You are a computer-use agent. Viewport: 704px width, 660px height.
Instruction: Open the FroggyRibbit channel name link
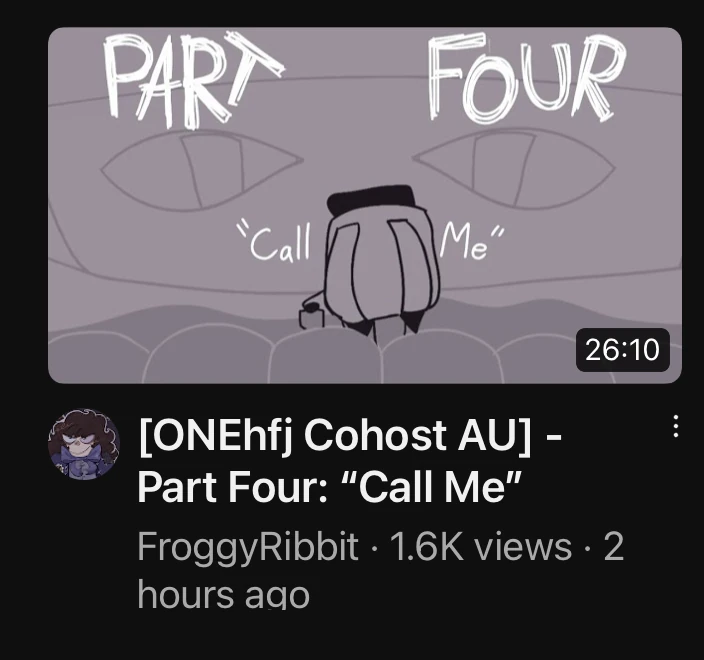point(248,547)
